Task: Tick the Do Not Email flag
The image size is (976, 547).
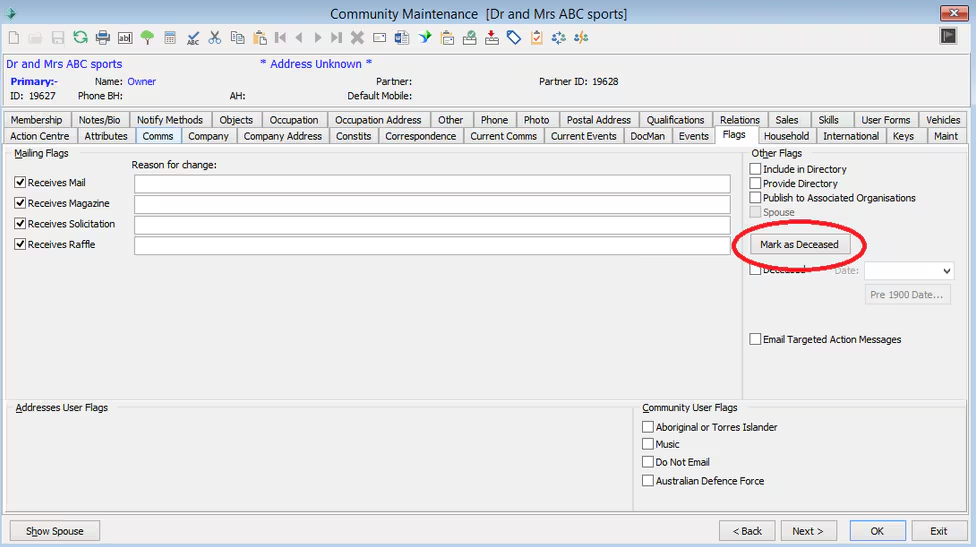Action: click(x=648, y=462)
